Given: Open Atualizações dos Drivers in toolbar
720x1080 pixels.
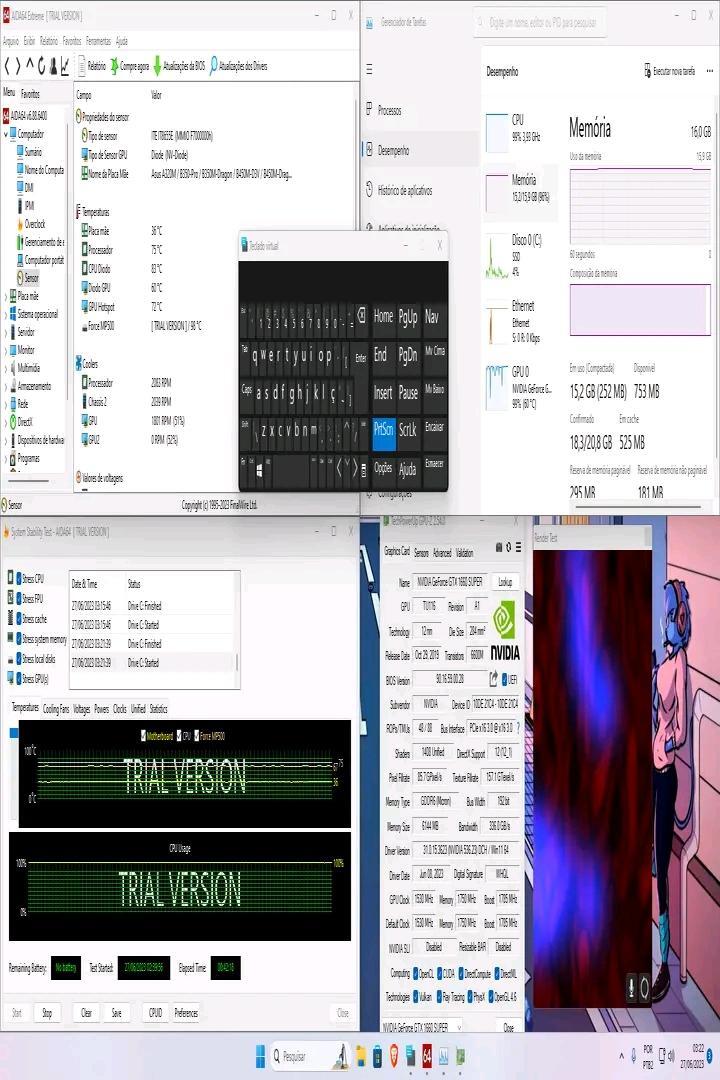Looking at the screenshot, I should [x=238, y=66].
